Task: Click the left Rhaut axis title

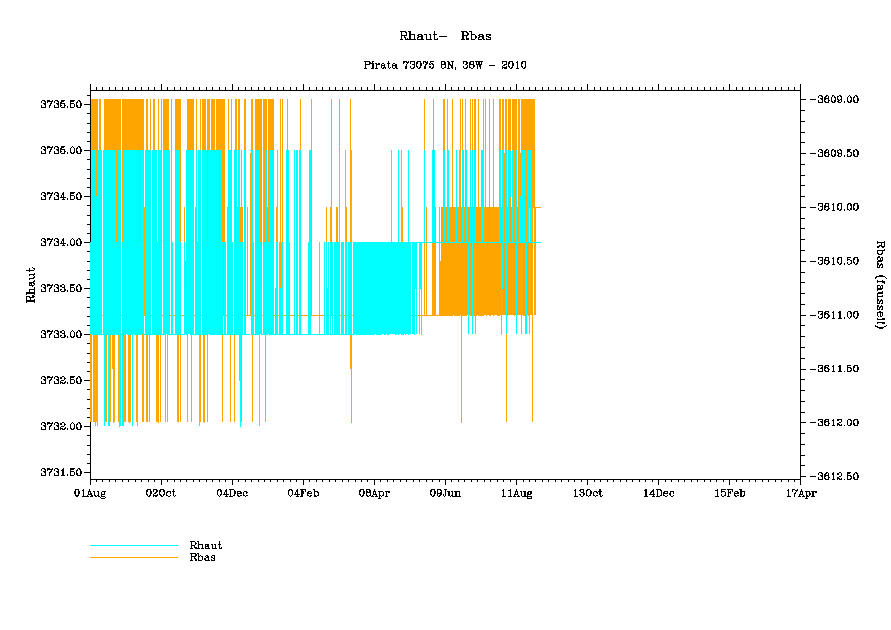Action: point(30,285)
